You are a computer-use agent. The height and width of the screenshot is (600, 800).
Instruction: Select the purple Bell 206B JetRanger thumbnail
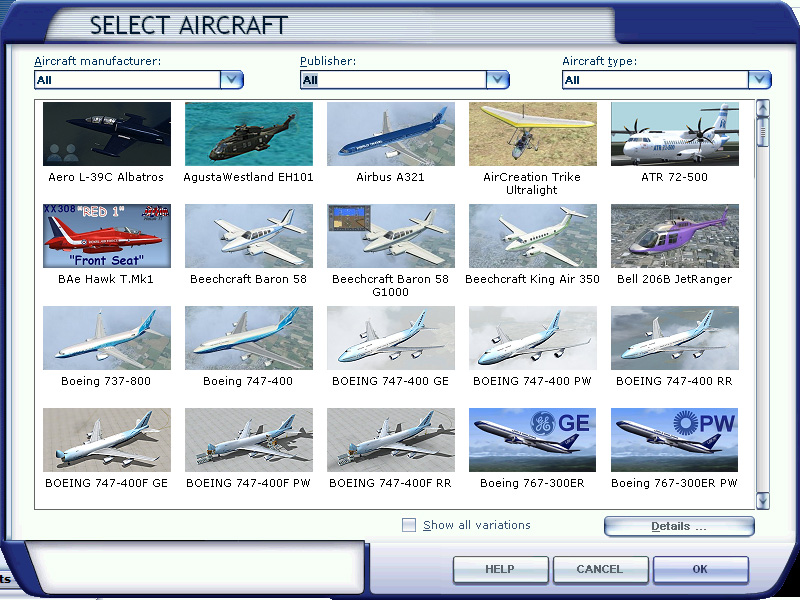point(674,236)
